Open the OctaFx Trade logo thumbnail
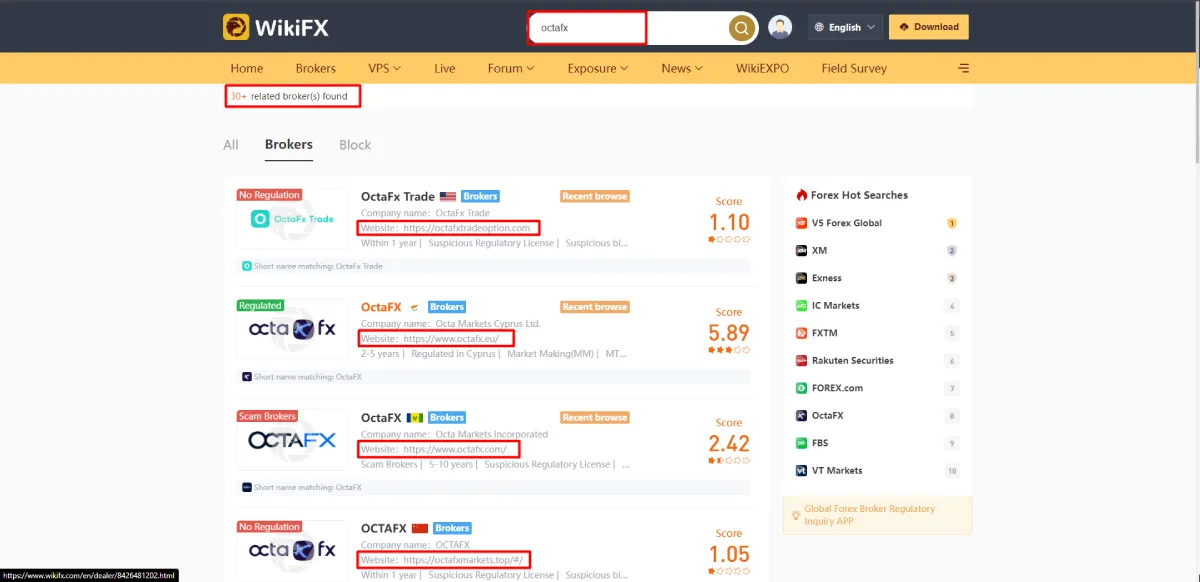Image resolution: width=1200 pixels, height=582 pixels. pyautogui.click(x=293, y=219)
